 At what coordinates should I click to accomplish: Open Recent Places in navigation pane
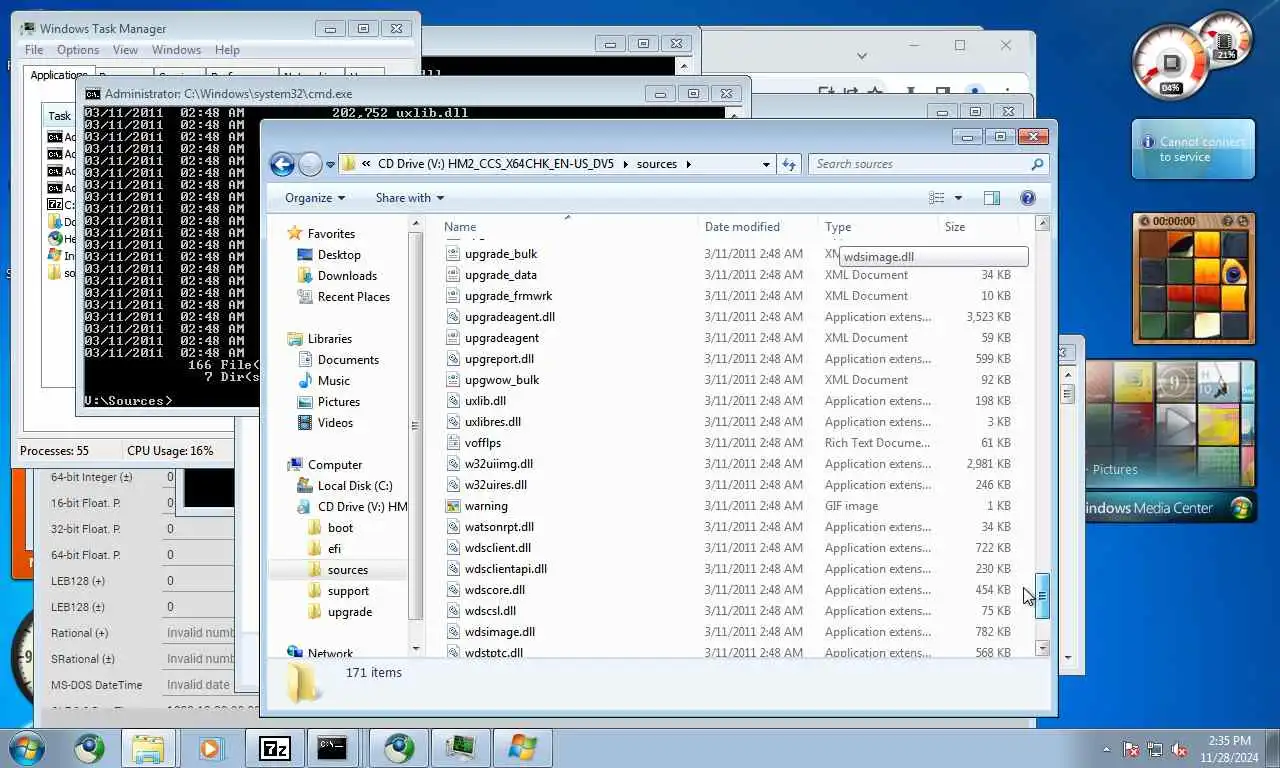353,296
